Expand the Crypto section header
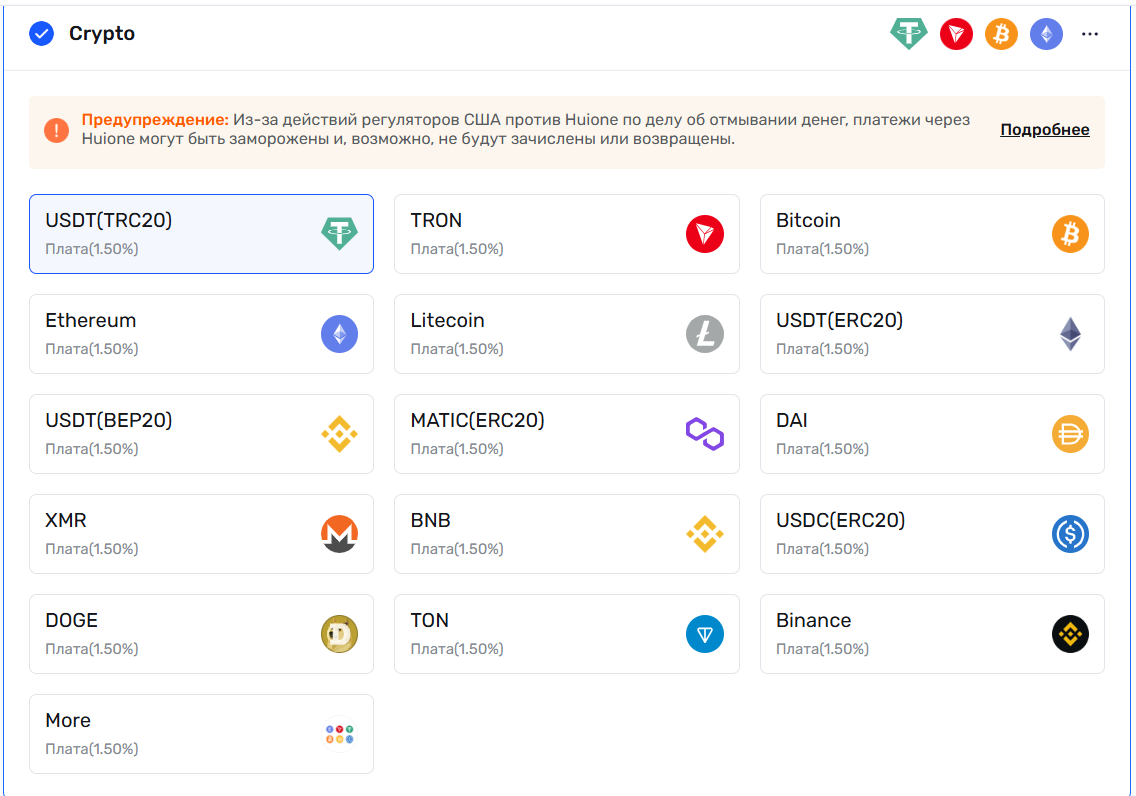This screenshot has height=796, width=1136. point(102,34)
